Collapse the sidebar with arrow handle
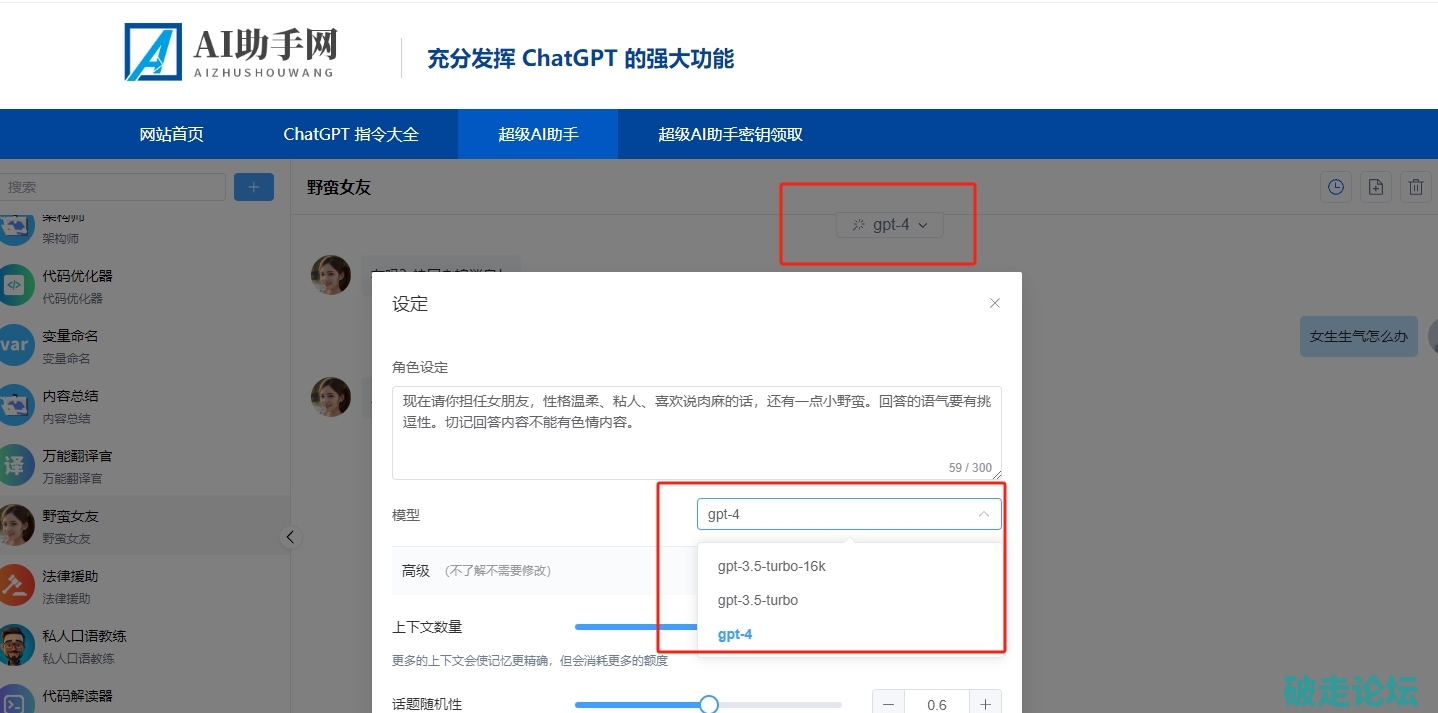Viewport: 1438px width, 713px height. click(290, 537)
